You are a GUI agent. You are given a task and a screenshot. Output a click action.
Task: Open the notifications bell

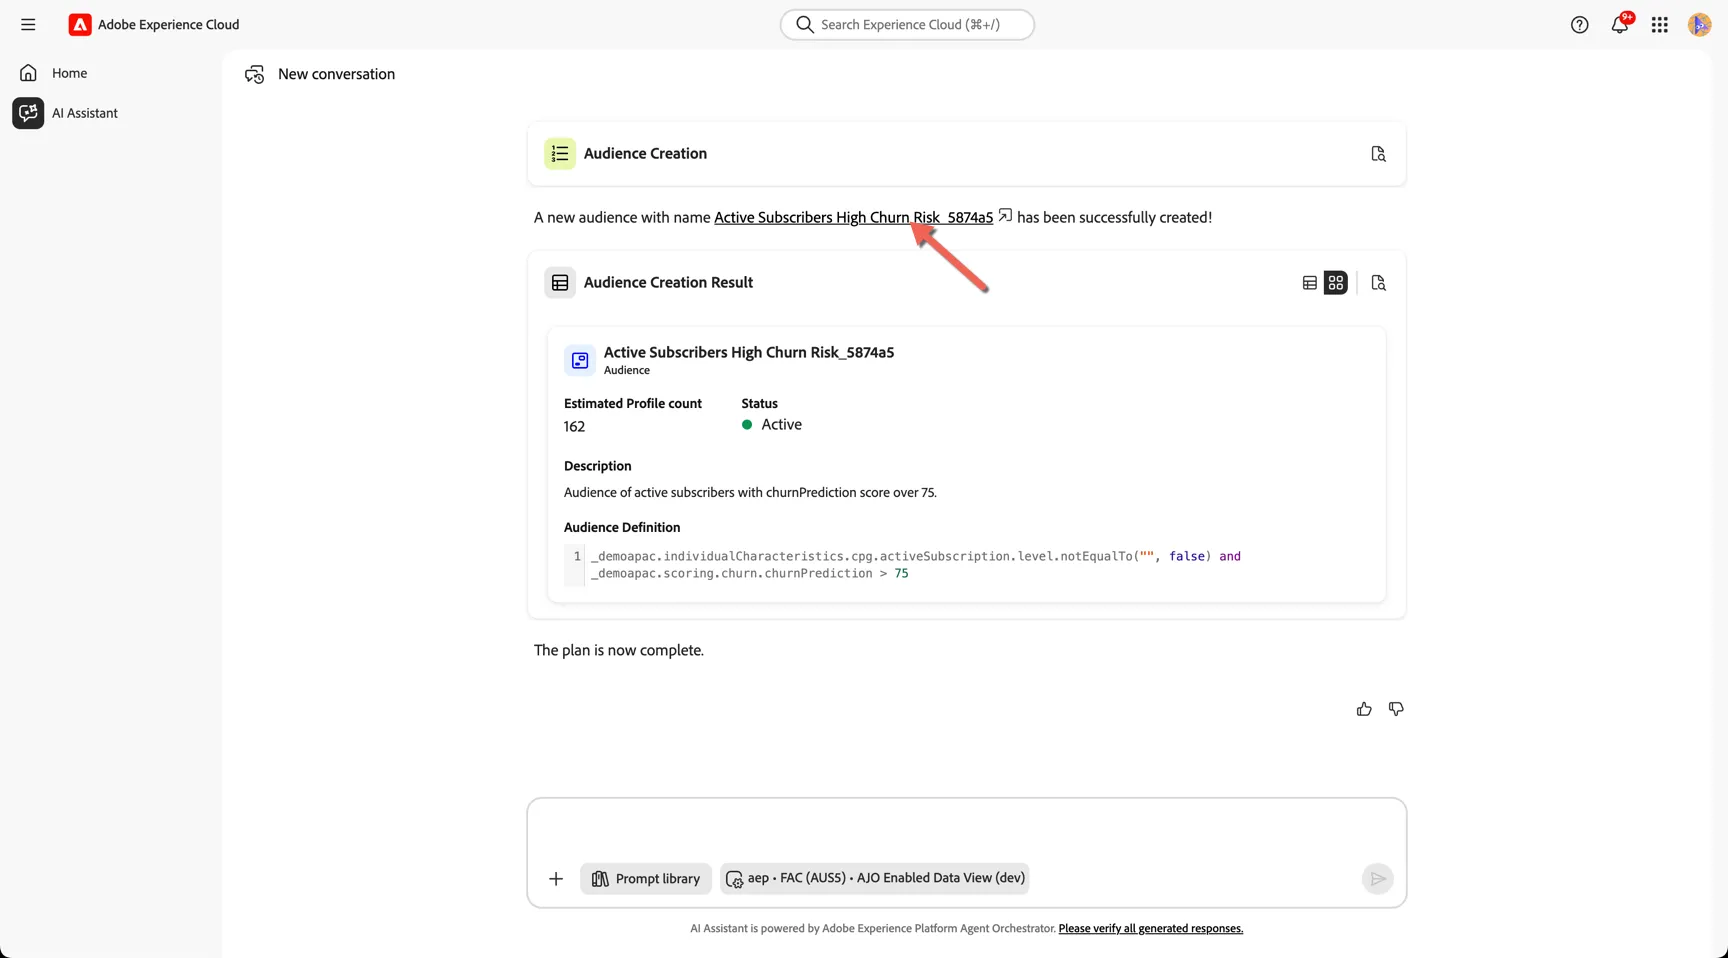click(x=1620, y=25)
